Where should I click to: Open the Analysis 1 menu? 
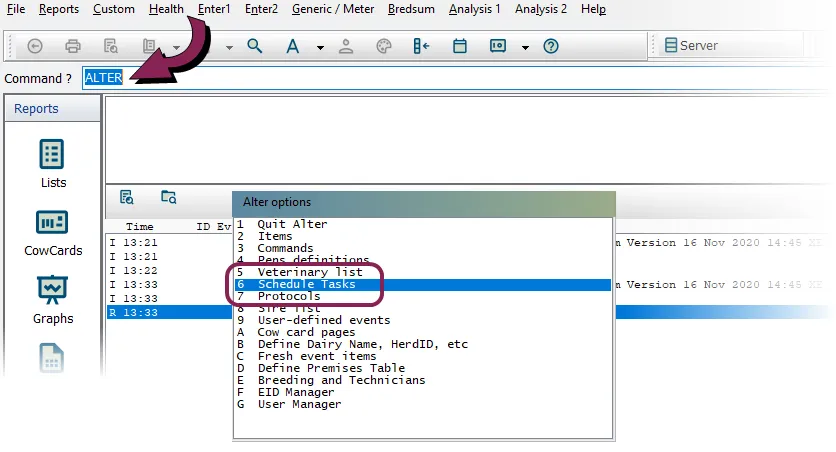tap(475, 9)
